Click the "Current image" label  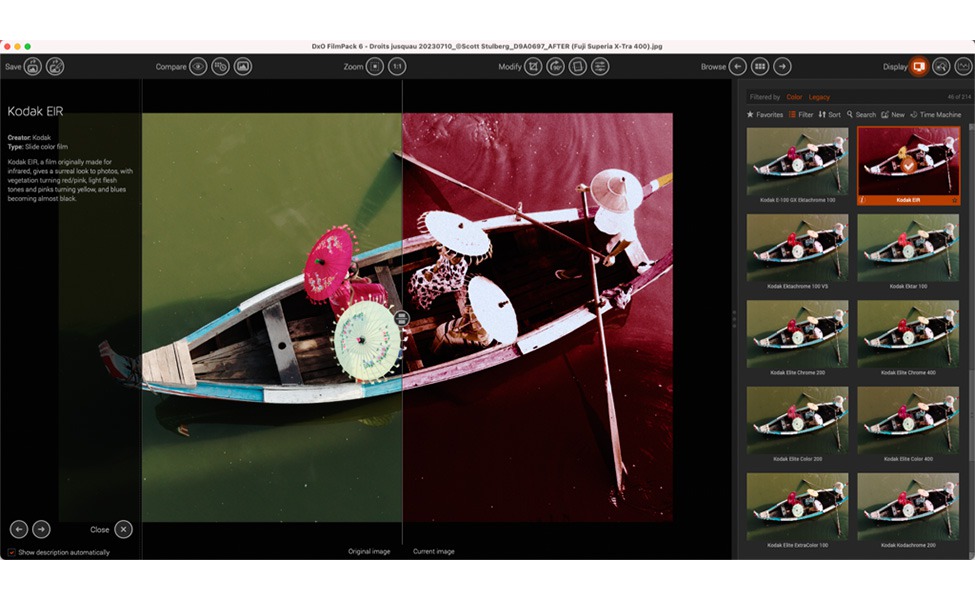point(433,551)
